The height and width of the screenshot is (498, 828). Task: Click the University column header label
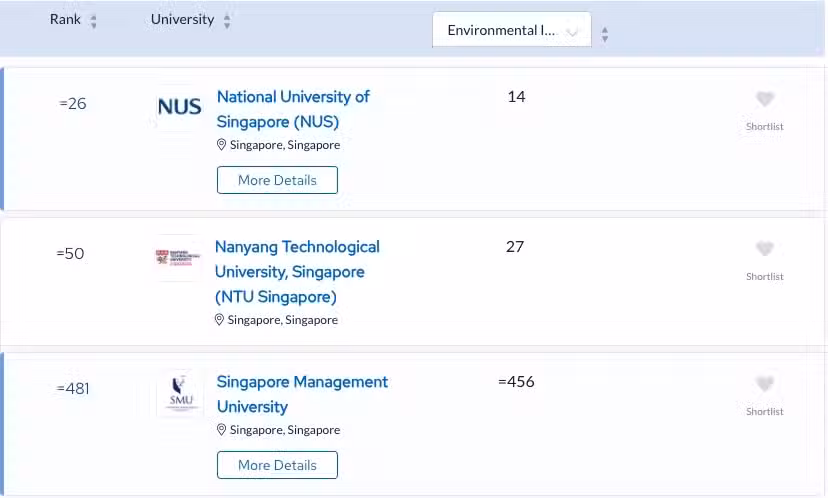pyautogui.click(x=182, y=20)
